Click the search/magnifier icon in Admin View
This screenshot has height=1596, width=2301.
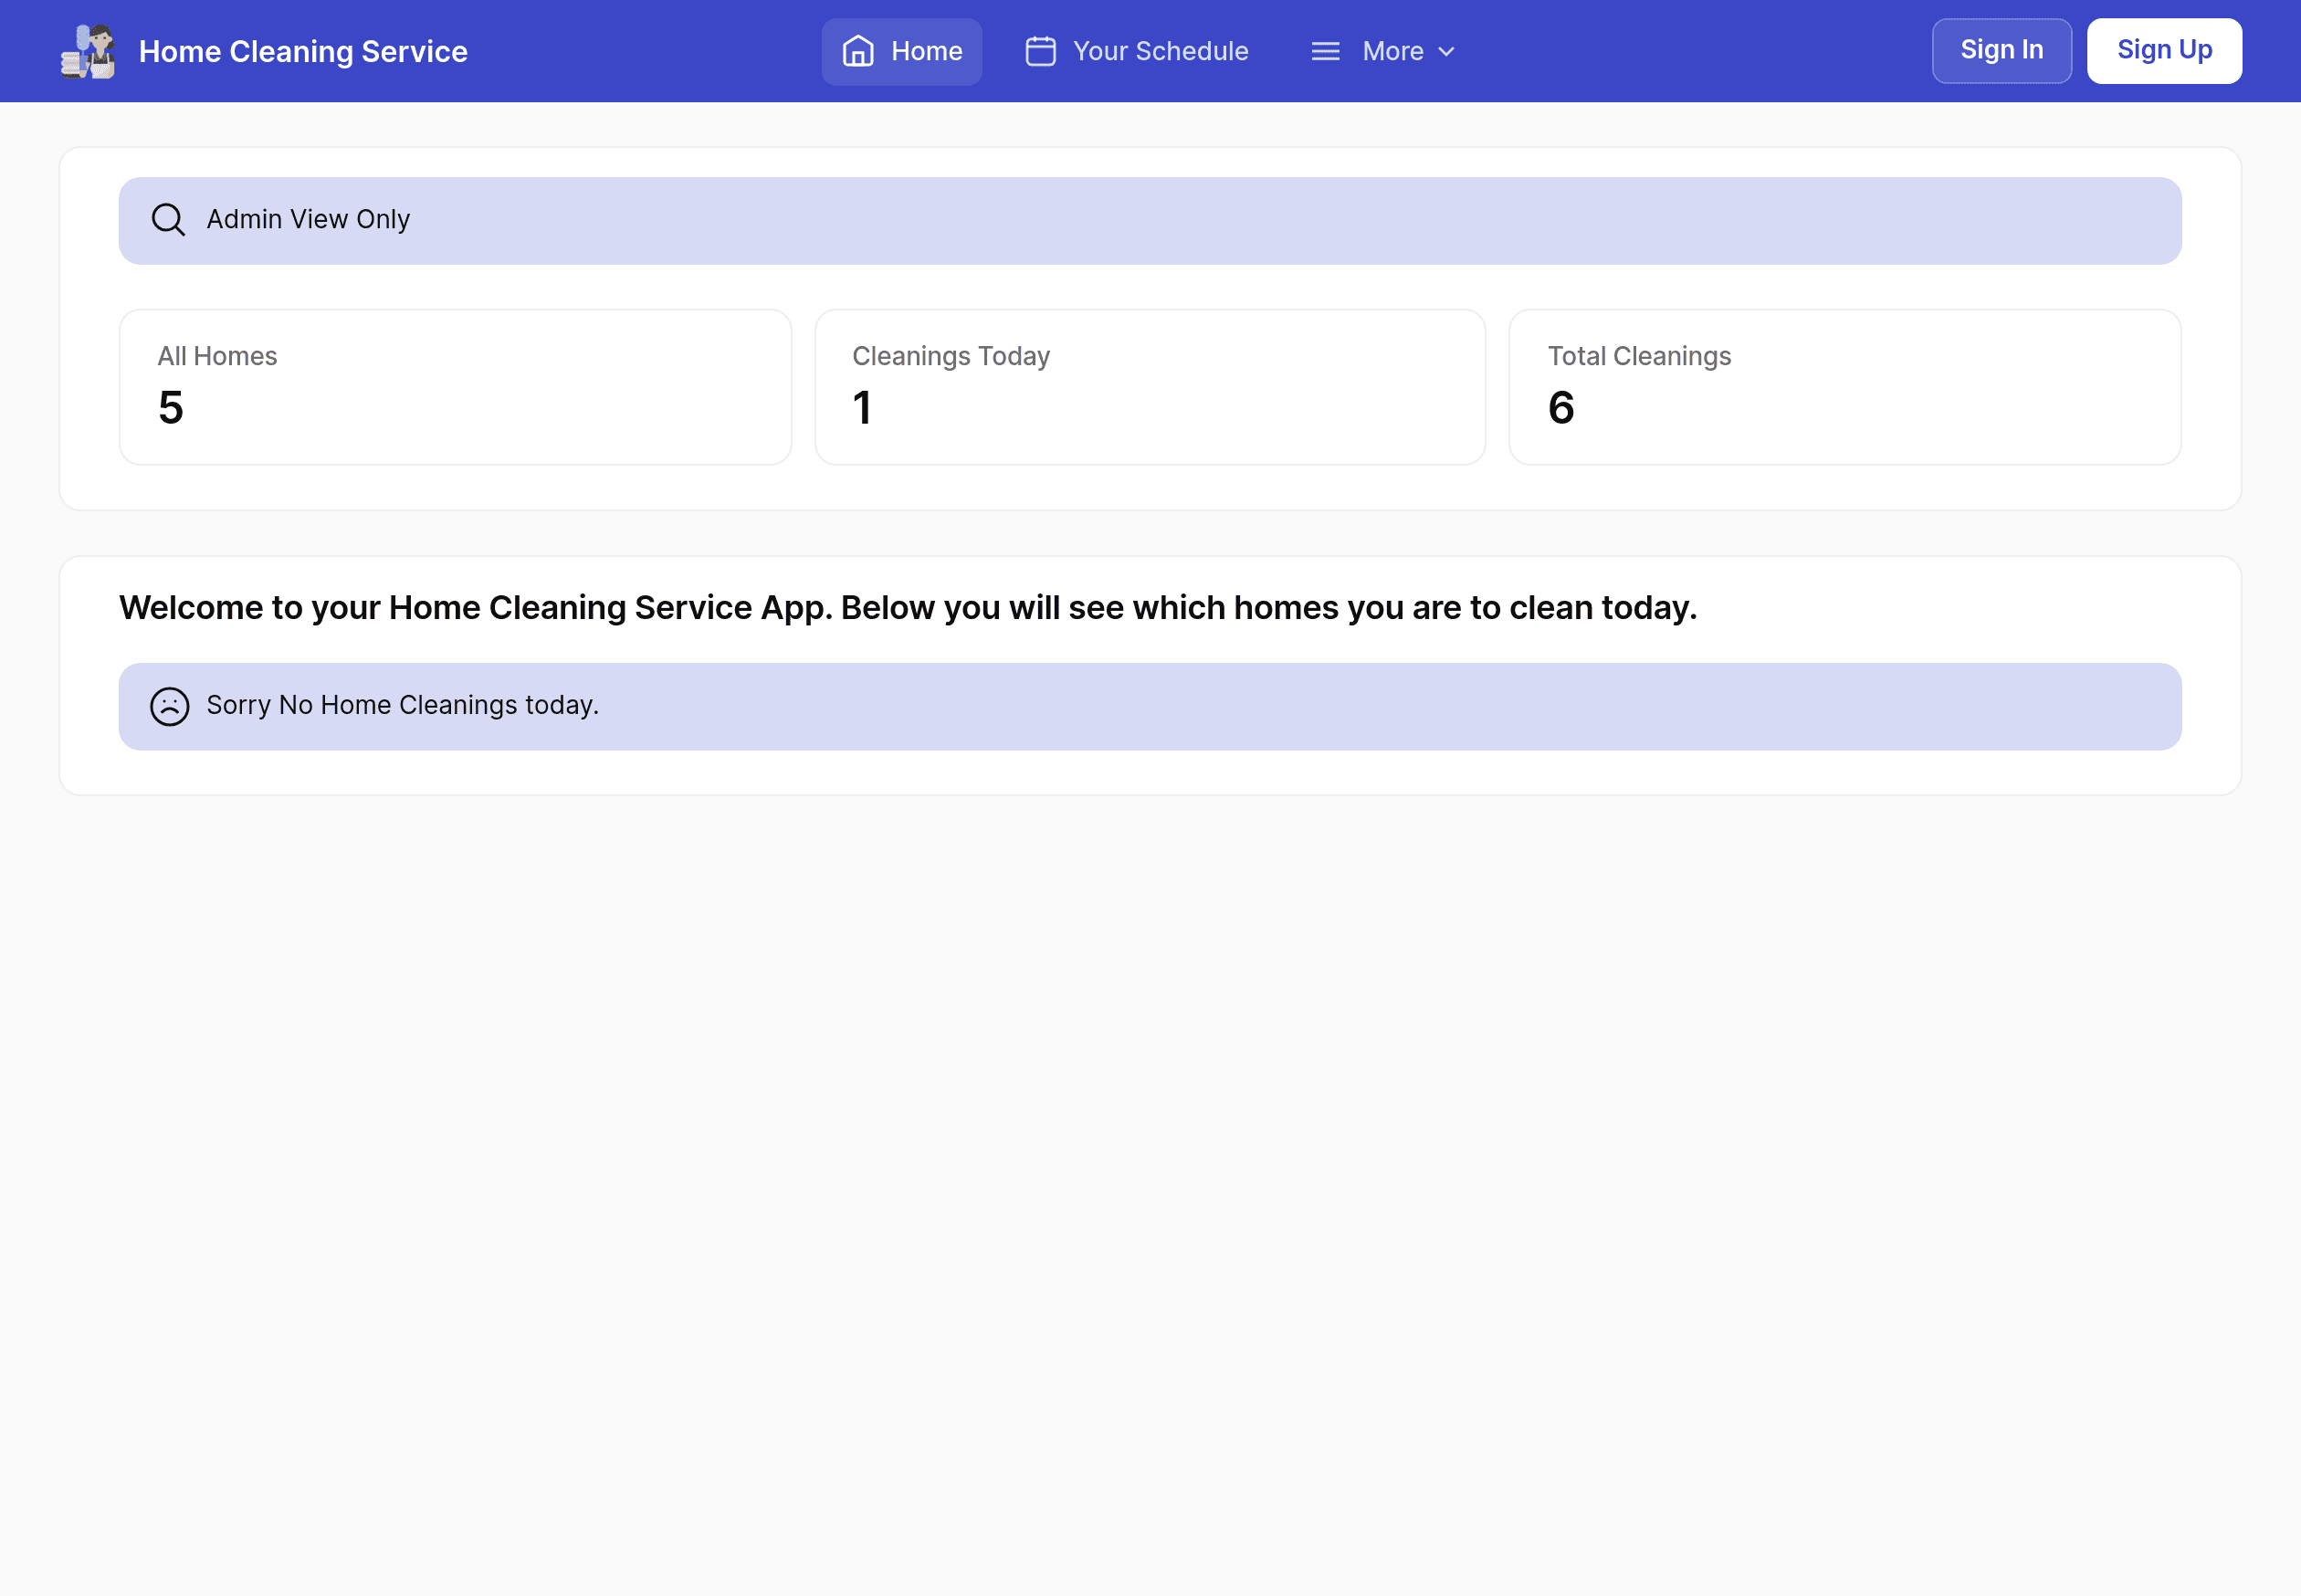(x=168, y=218)
